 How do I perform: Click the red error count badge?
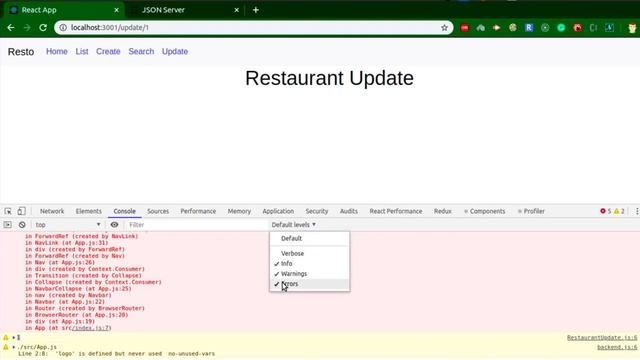(605, 211)
